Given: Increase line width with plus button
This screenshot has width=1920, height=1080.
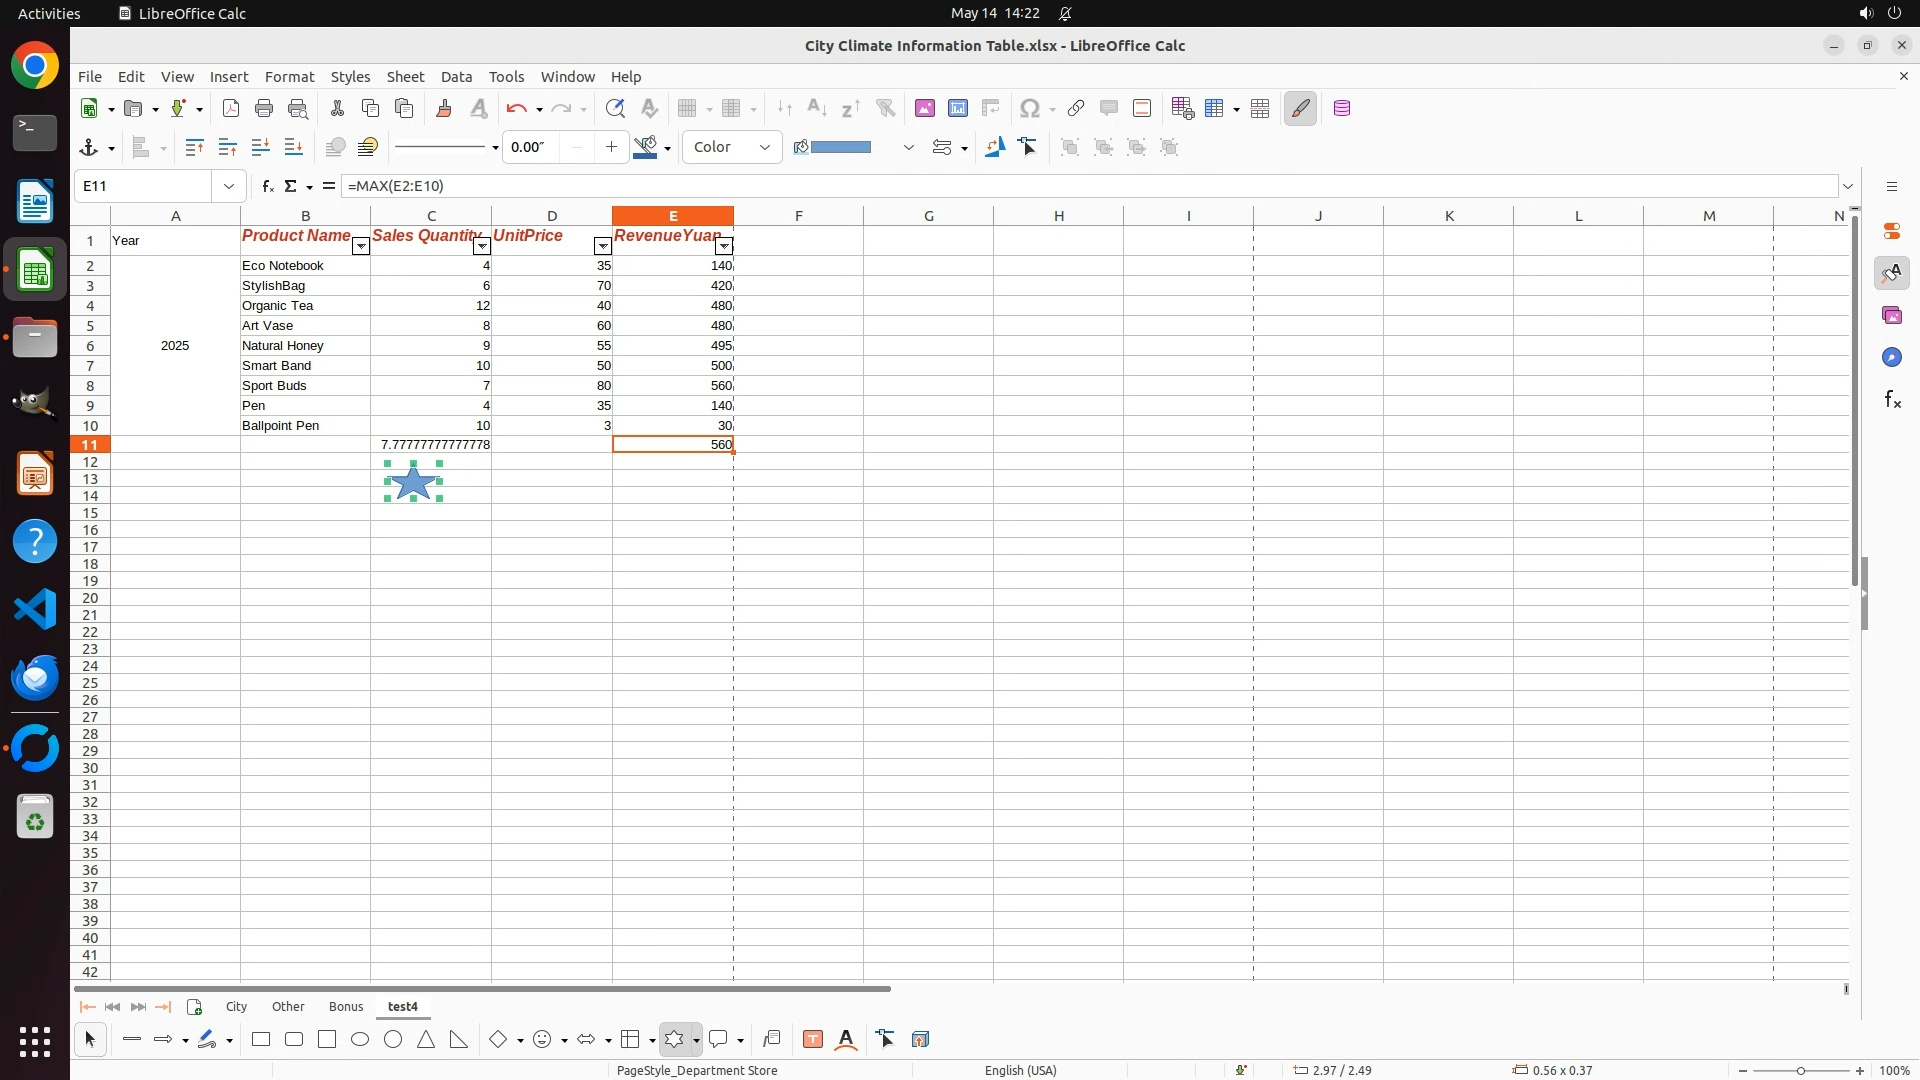Looking at the screenshot, I should 611,148.
